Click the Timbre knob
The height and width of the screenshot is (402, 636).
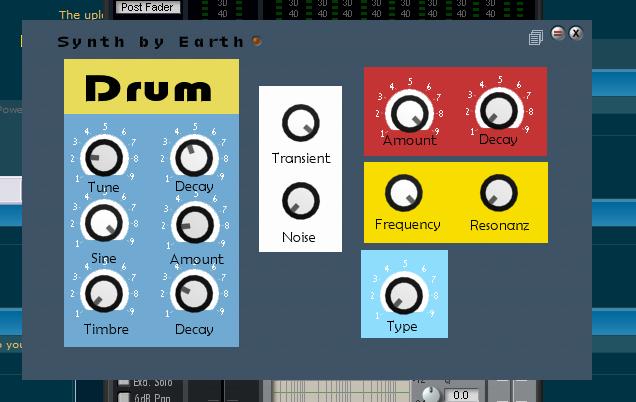tap(102, 293)
